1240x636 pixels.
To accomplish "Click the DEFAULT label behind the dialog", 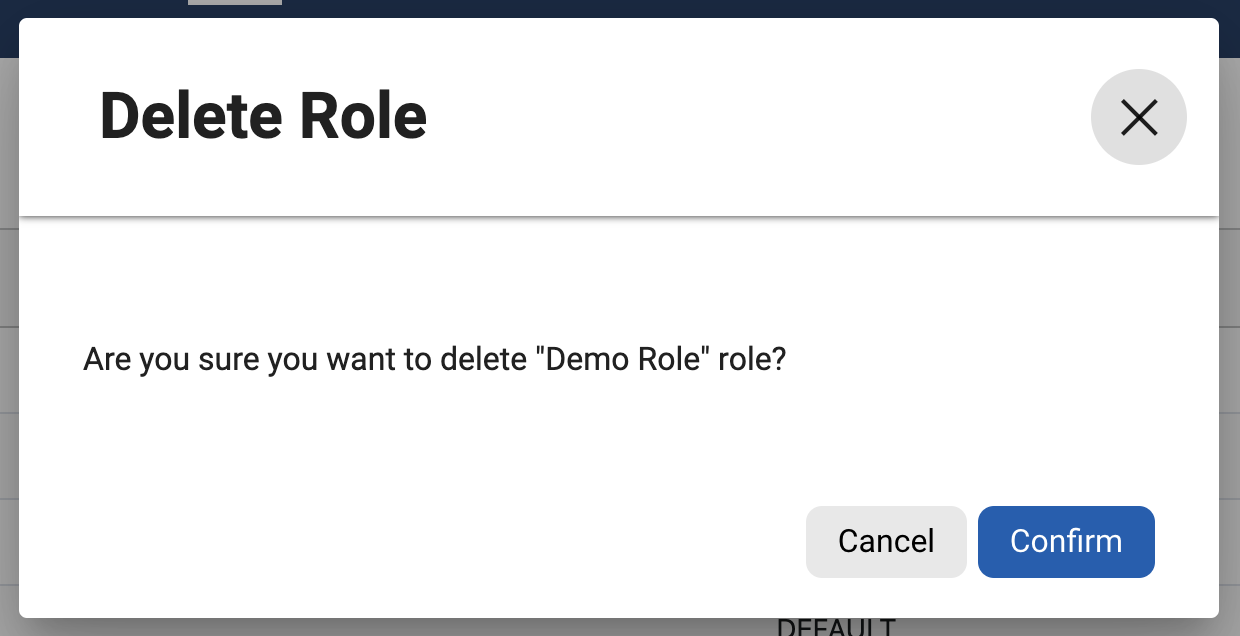I will [x=836, y=628].
